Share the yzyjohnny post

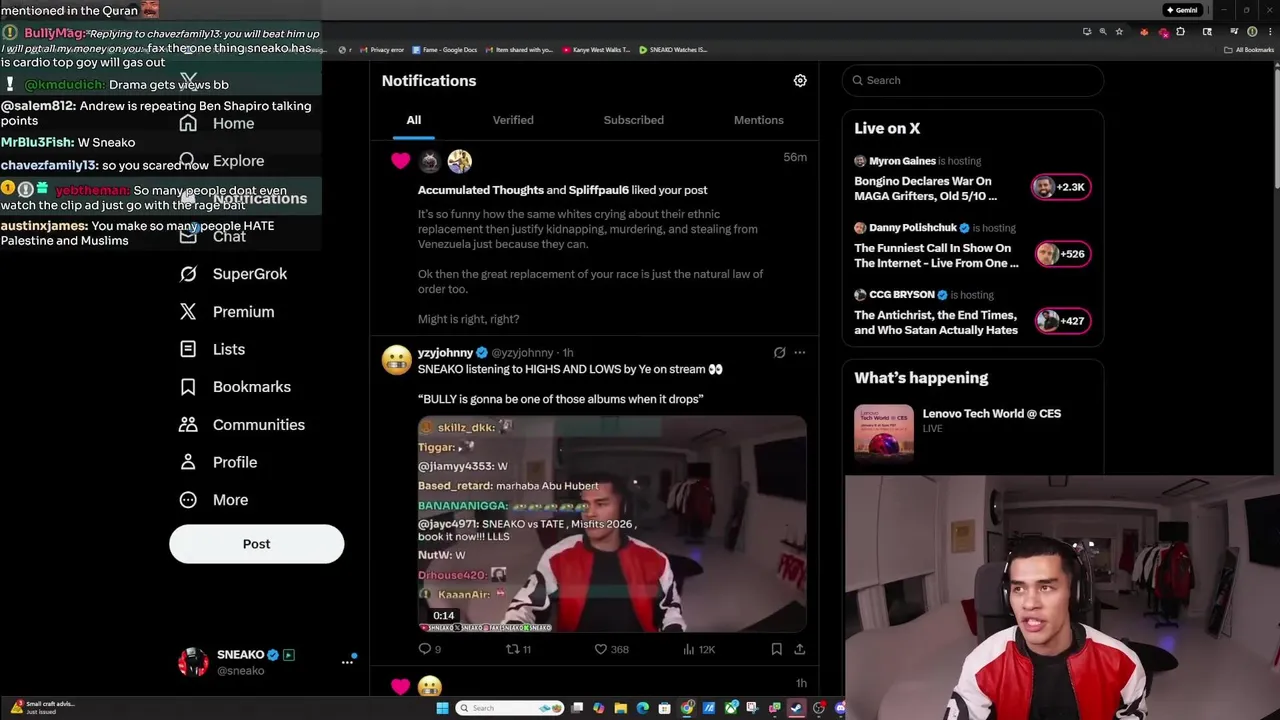point(799,649)
